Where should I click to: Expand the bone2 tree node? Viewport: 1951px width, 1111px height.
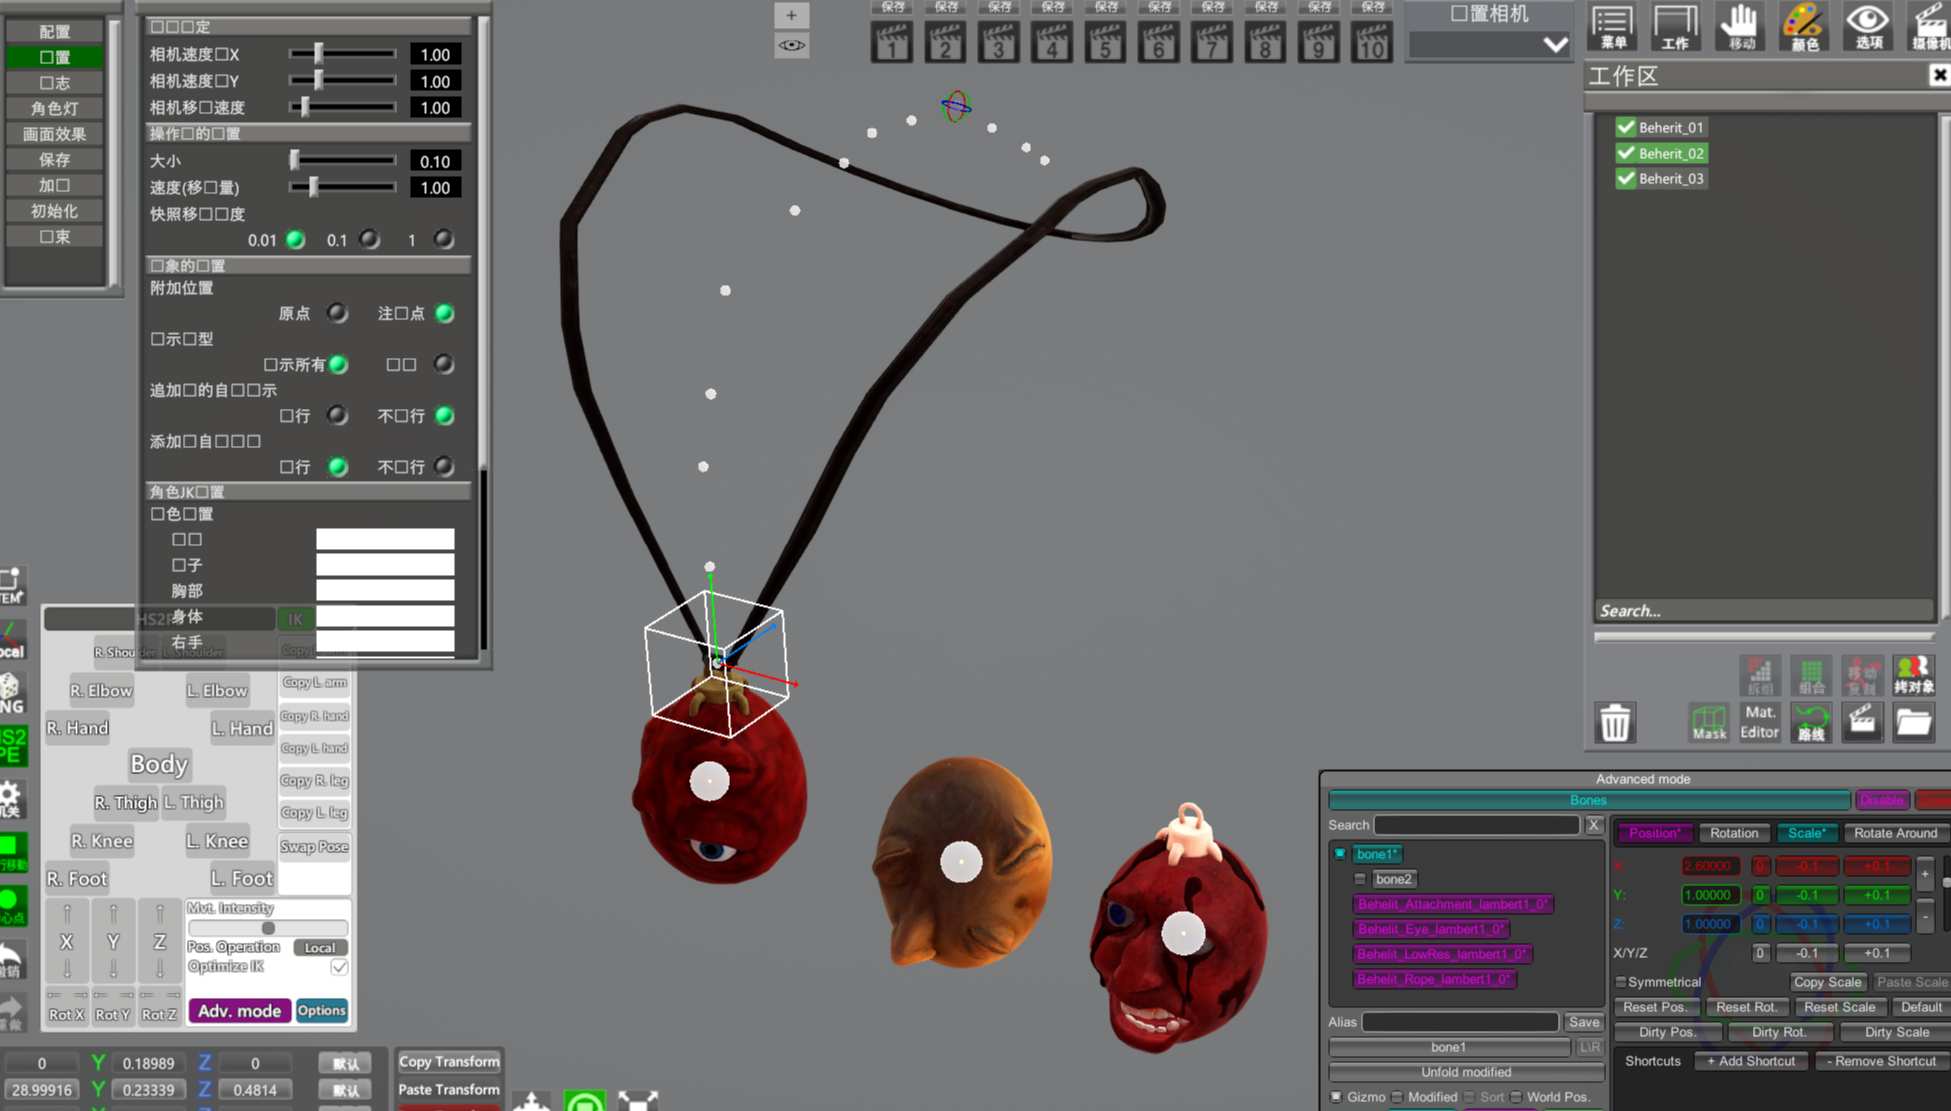[1359, 879]
